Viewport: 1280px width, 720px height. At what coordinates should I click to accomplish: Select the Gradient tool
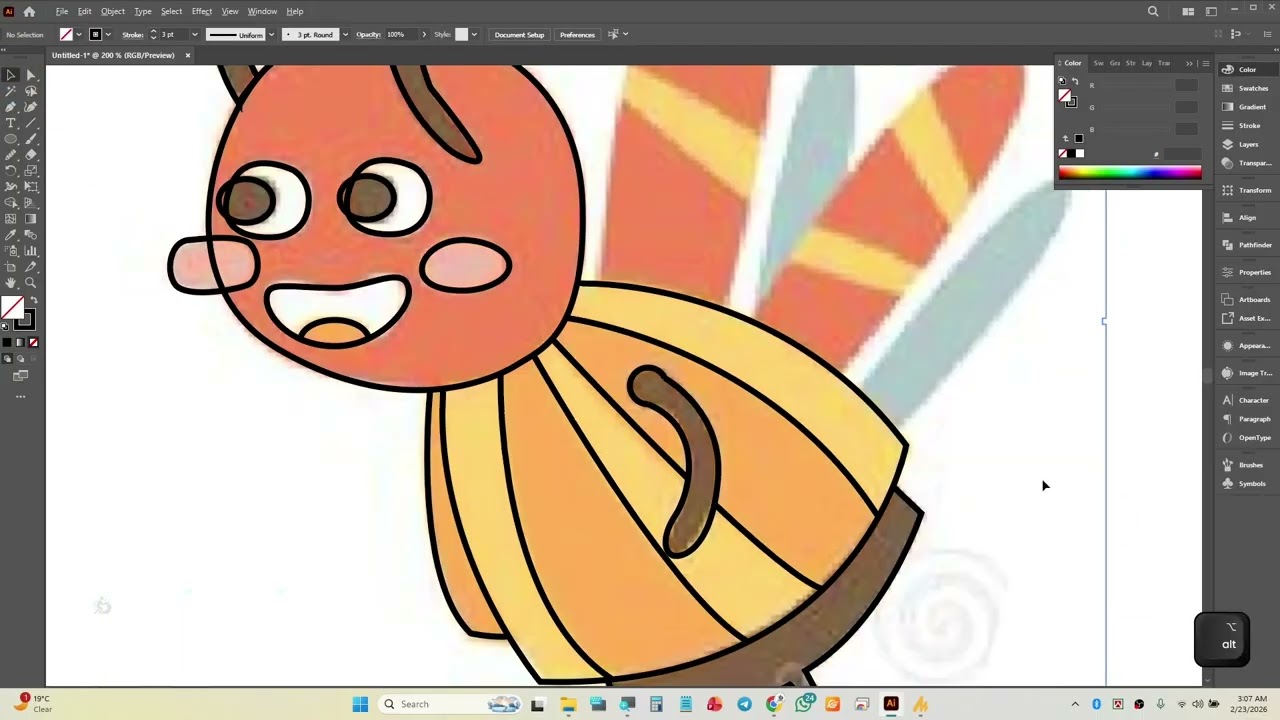31,219
